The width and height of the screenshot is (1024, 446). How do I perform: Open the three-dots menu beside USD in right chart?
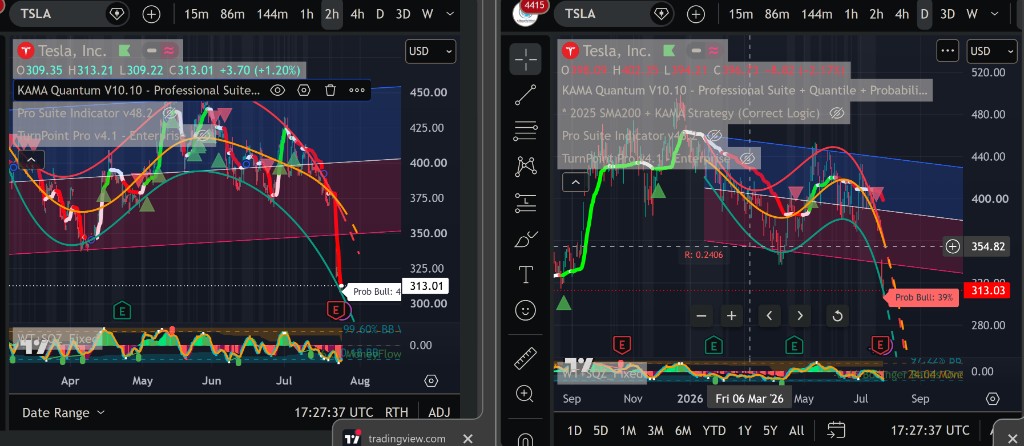[948, 51]
